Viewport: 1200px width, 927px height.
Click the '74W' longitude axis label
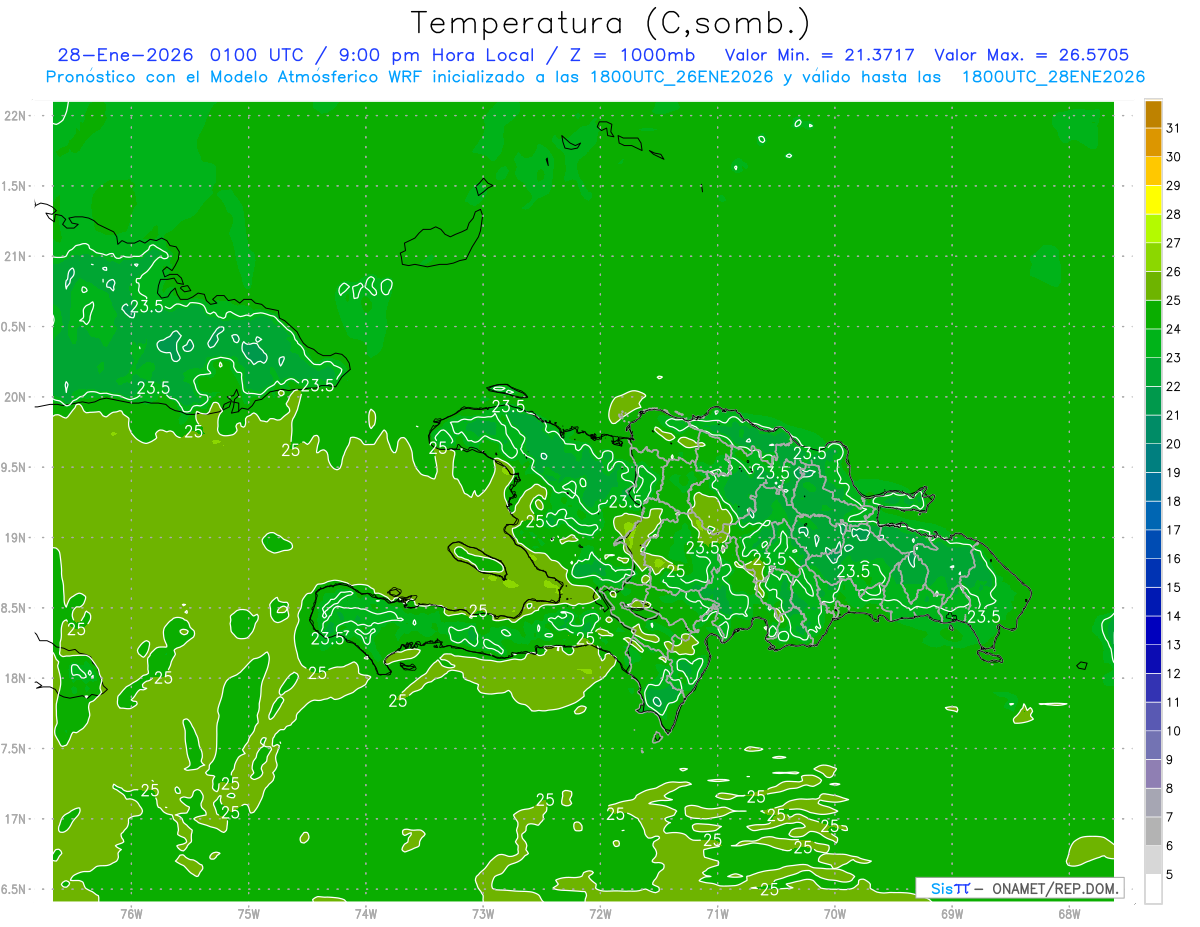(x=366, y=913)
